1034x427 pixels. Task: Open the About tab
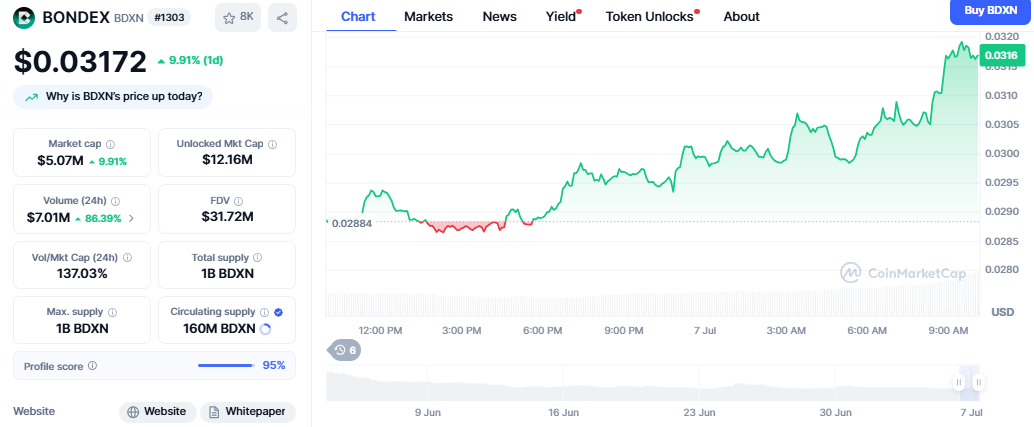coord(741,16)
